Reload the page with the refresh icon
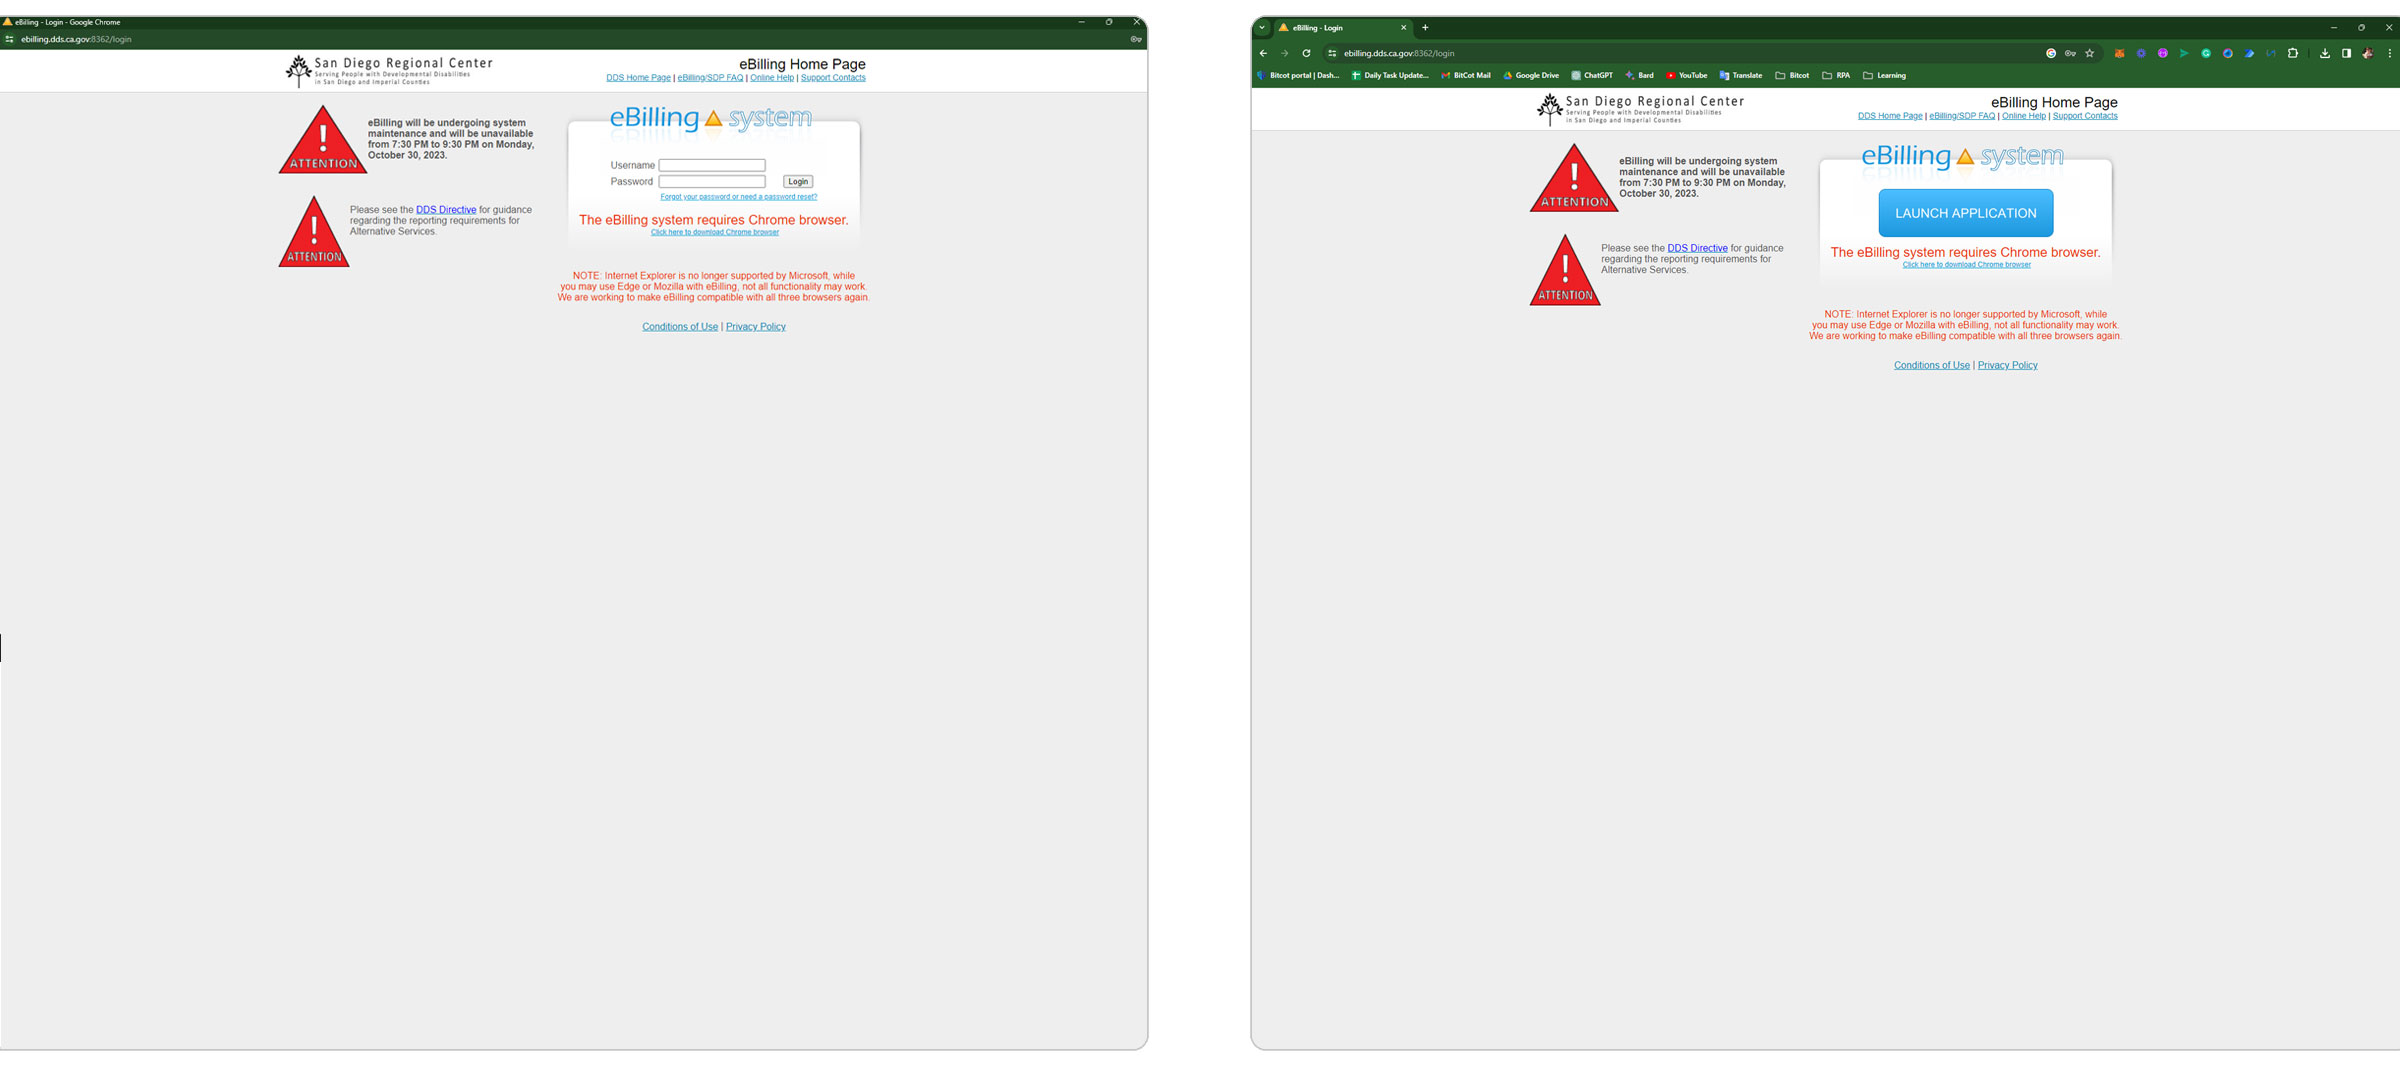The height and width of the screenshot is (1067, 2400). pyautogui.click(x=1307, y=53)
